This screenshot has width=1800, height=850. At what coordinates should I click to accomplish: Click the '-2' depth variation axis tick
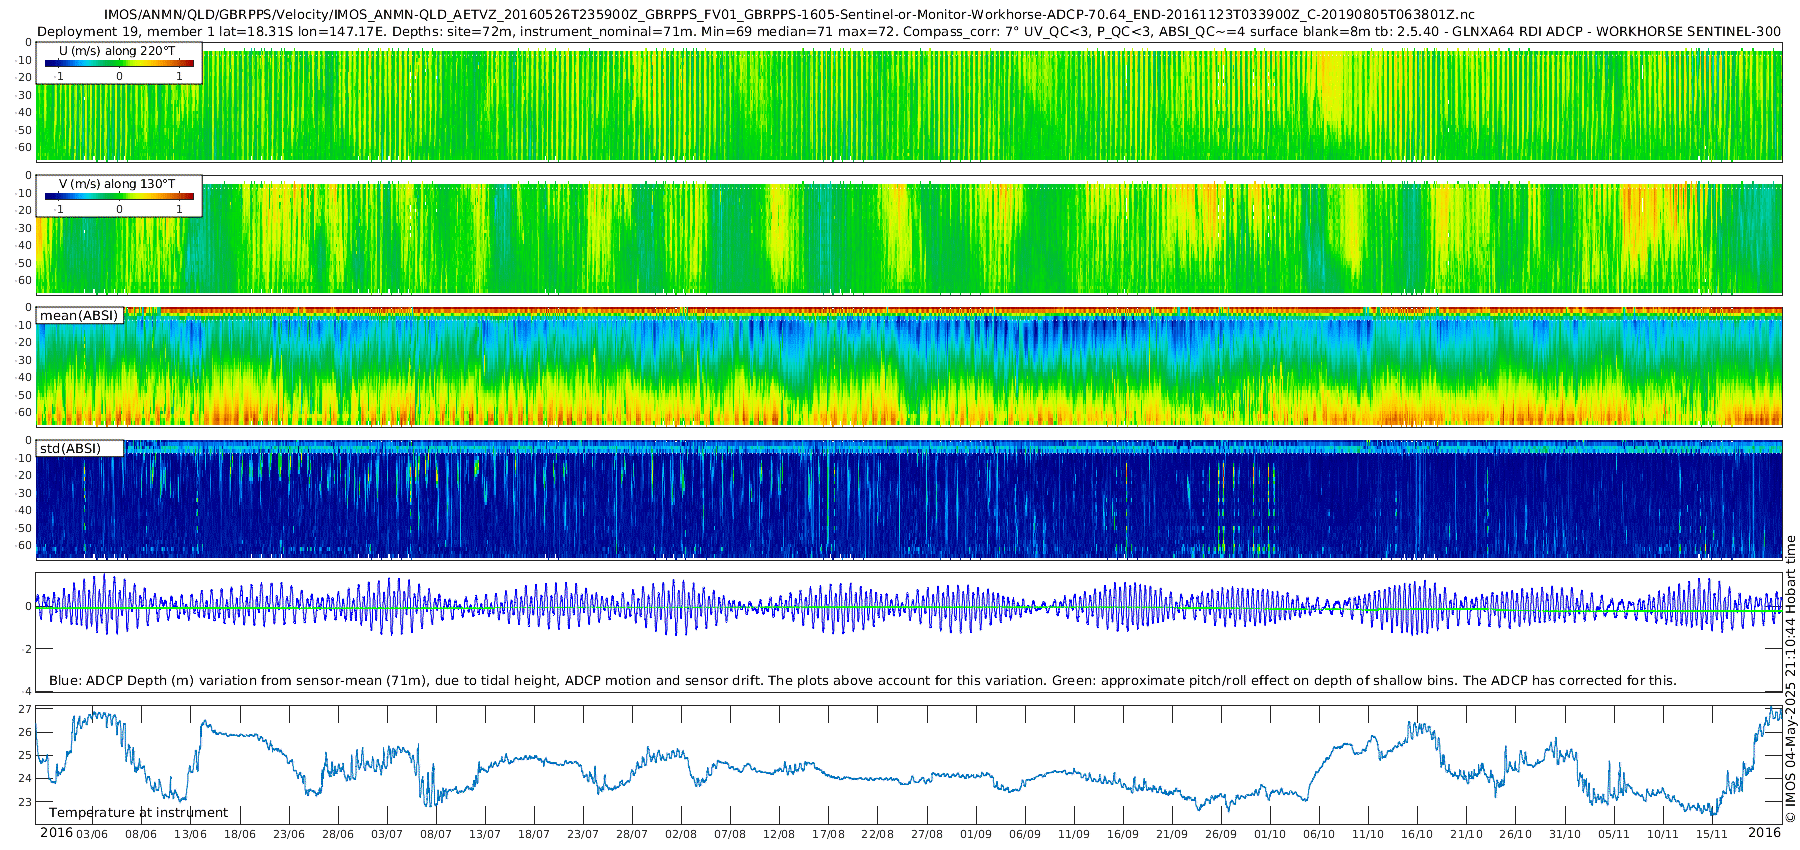click(28, 649)
